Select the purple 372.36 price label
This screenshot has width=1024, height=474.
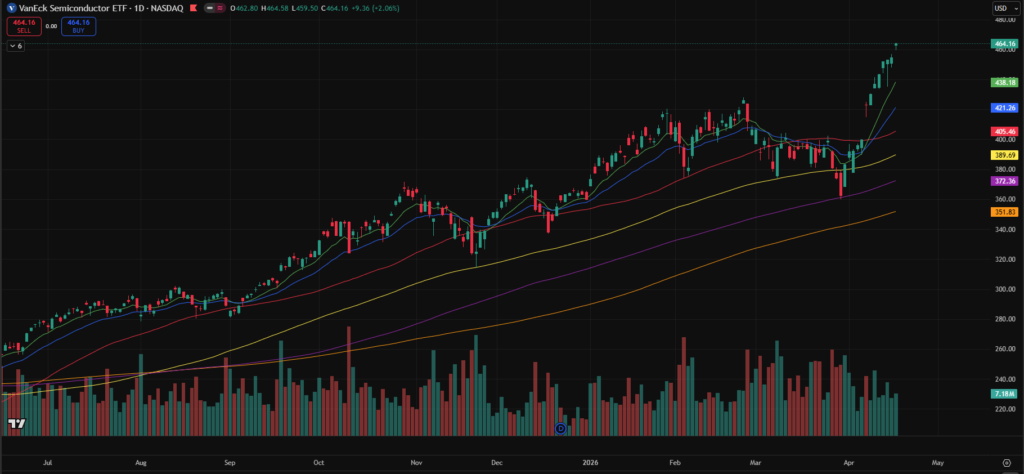click(1004, 181)
